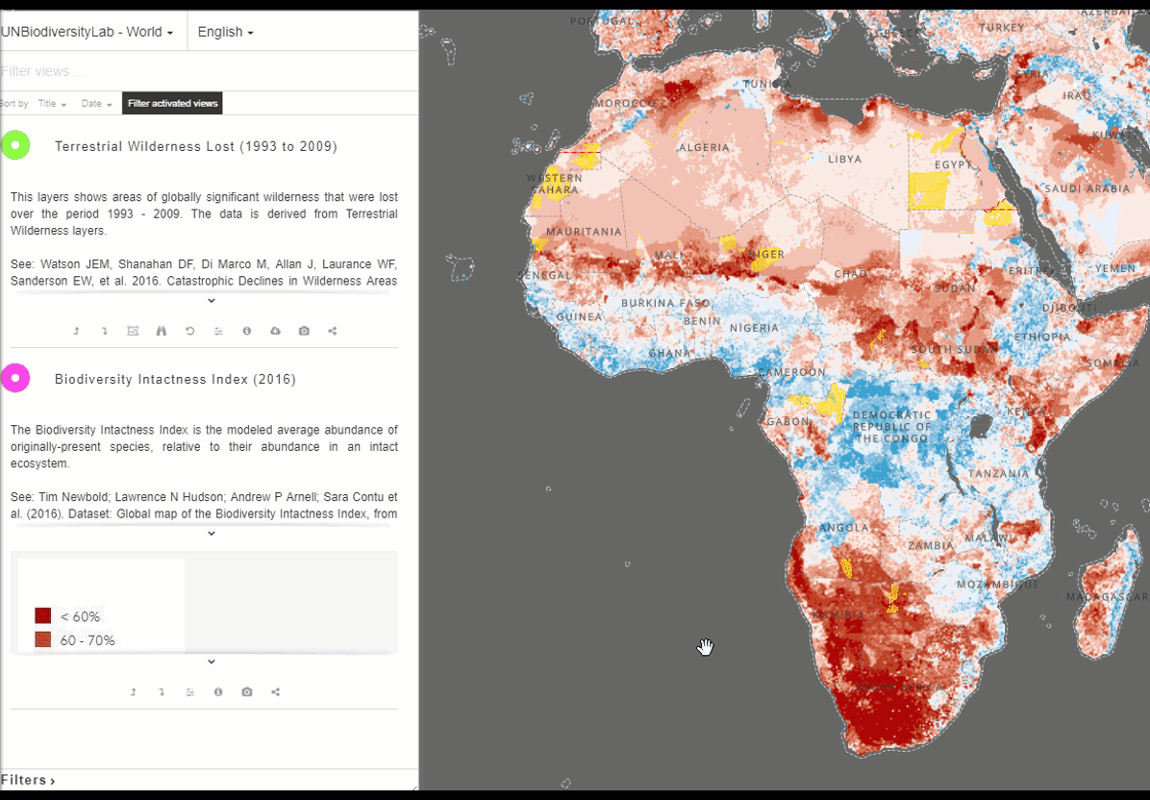Open Title sort dropdown
This screenshot has height=800, width=1150.
coord(52,104)
